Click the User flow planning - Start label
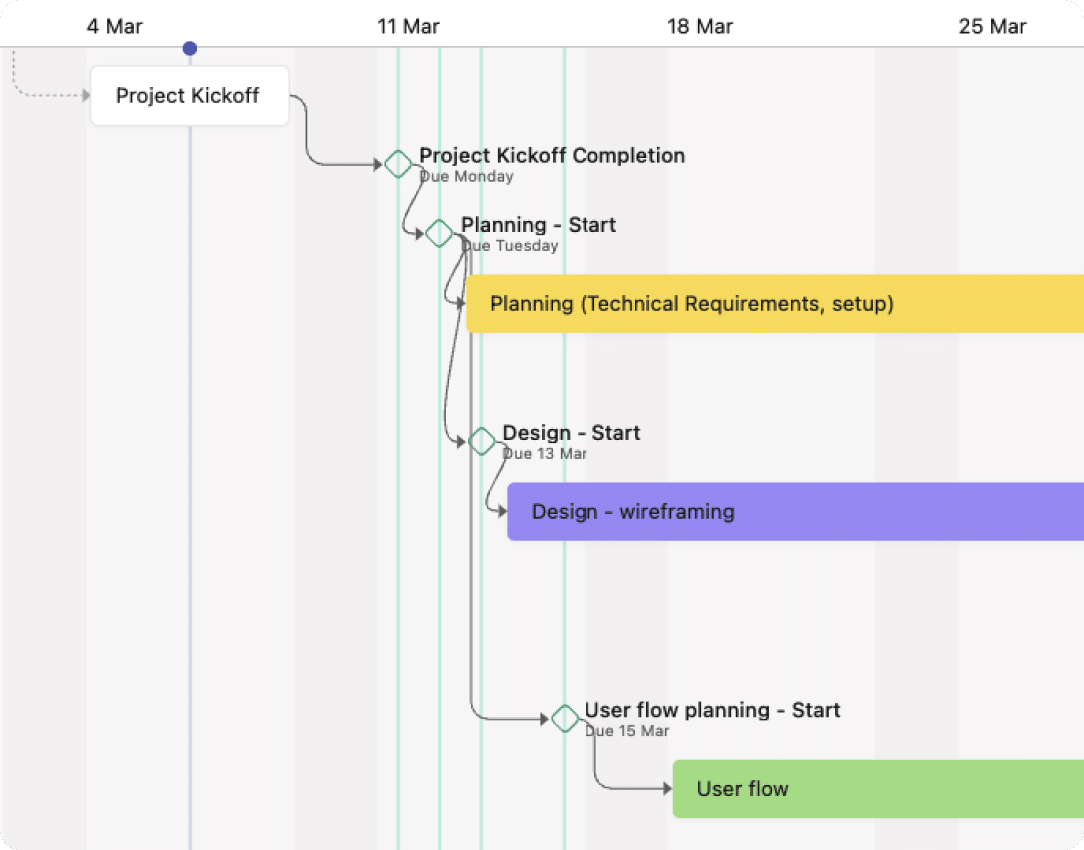The width and height of the screenshot is (1084, 850). (712, 710)
